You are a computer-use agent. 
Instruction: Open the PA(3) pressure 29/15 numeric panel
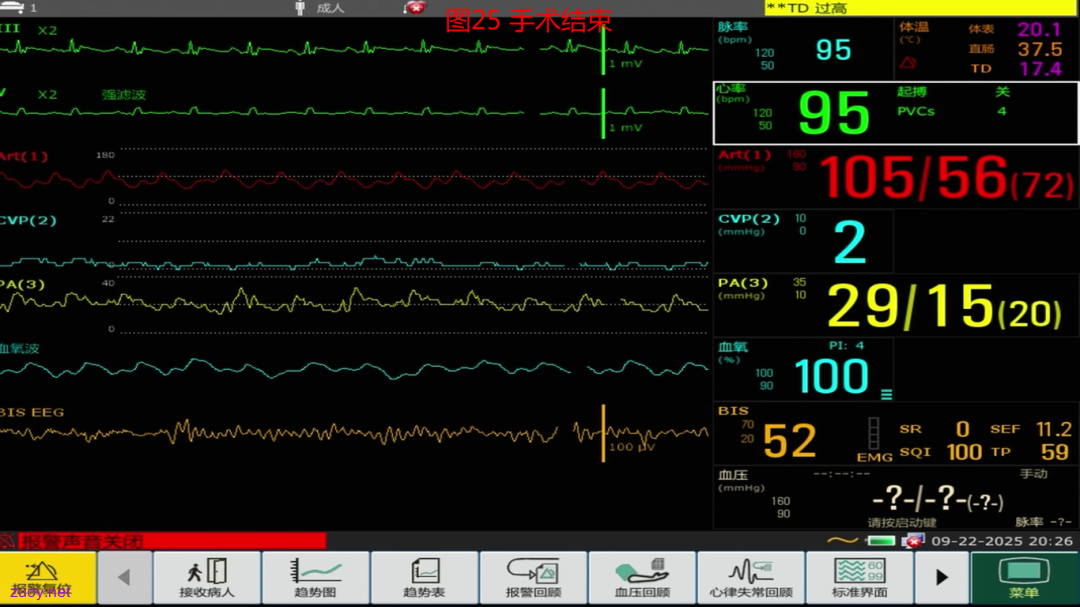(x=896, y=305)
